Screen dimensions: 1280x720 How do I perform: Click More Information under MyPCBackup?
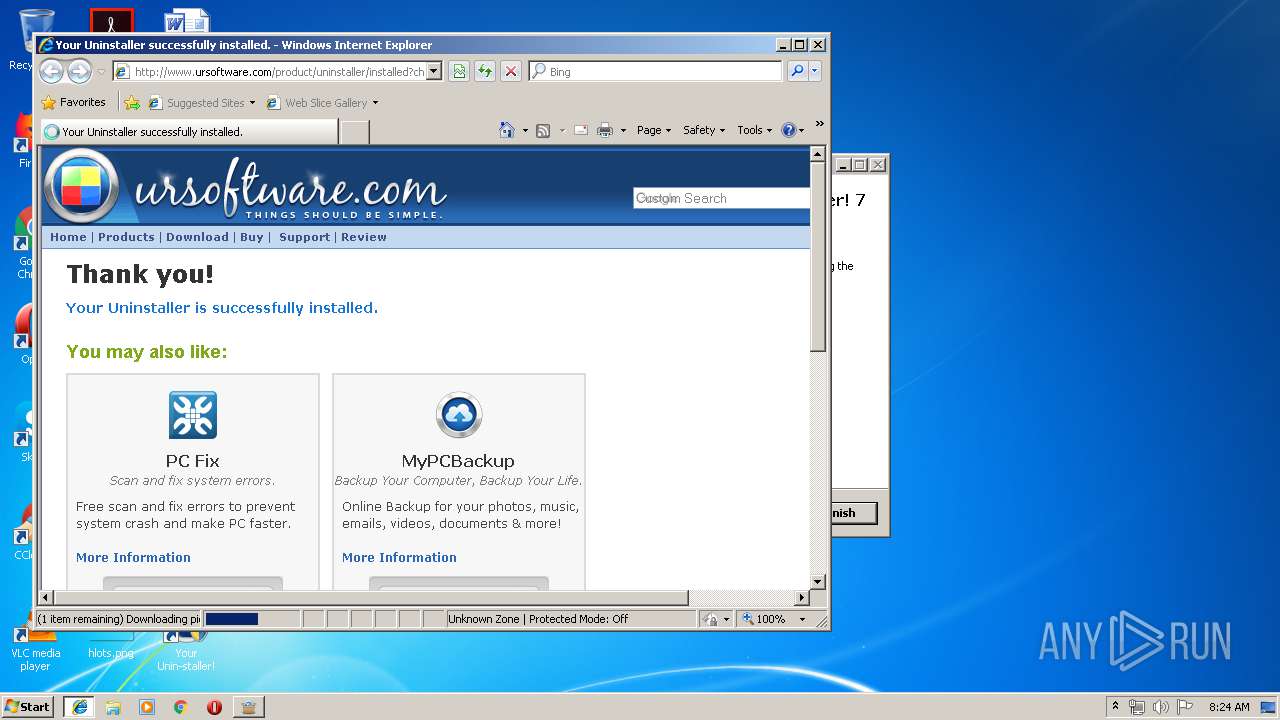coord(399,558)
